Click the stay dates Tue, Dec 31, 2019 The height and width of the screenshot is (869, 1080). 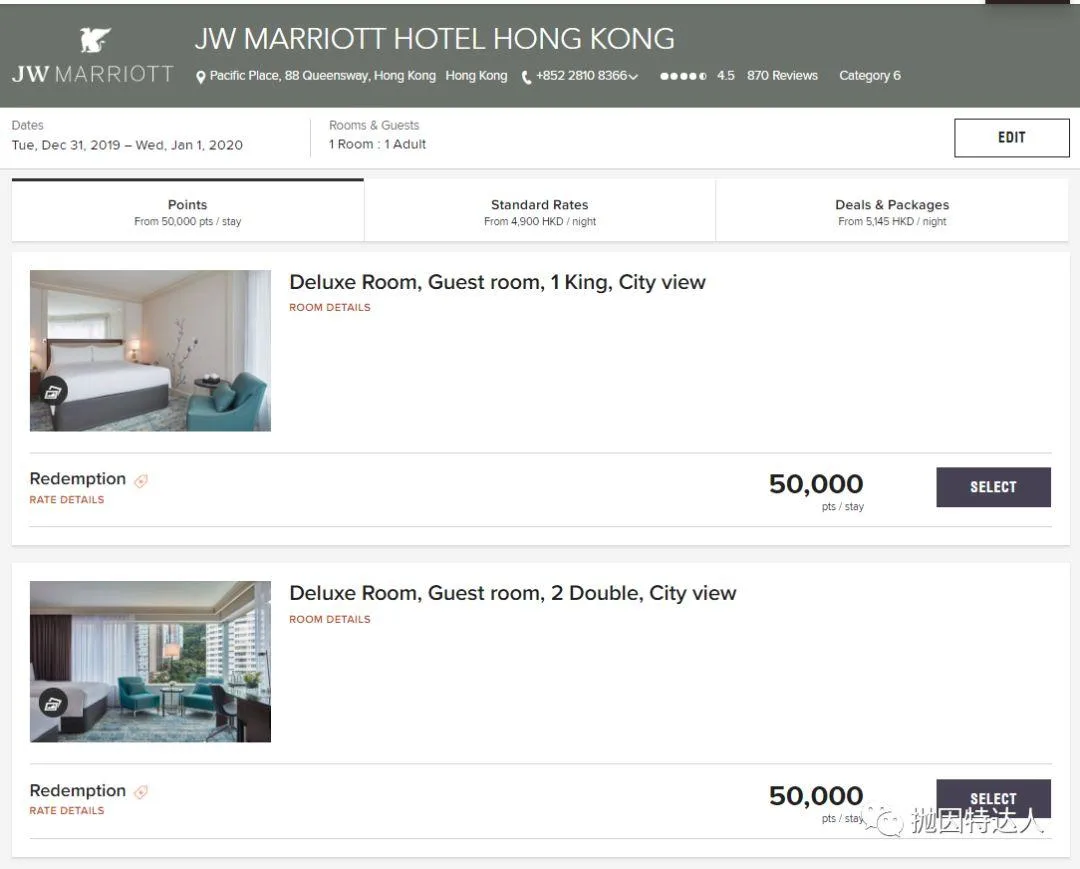point(127,145)
